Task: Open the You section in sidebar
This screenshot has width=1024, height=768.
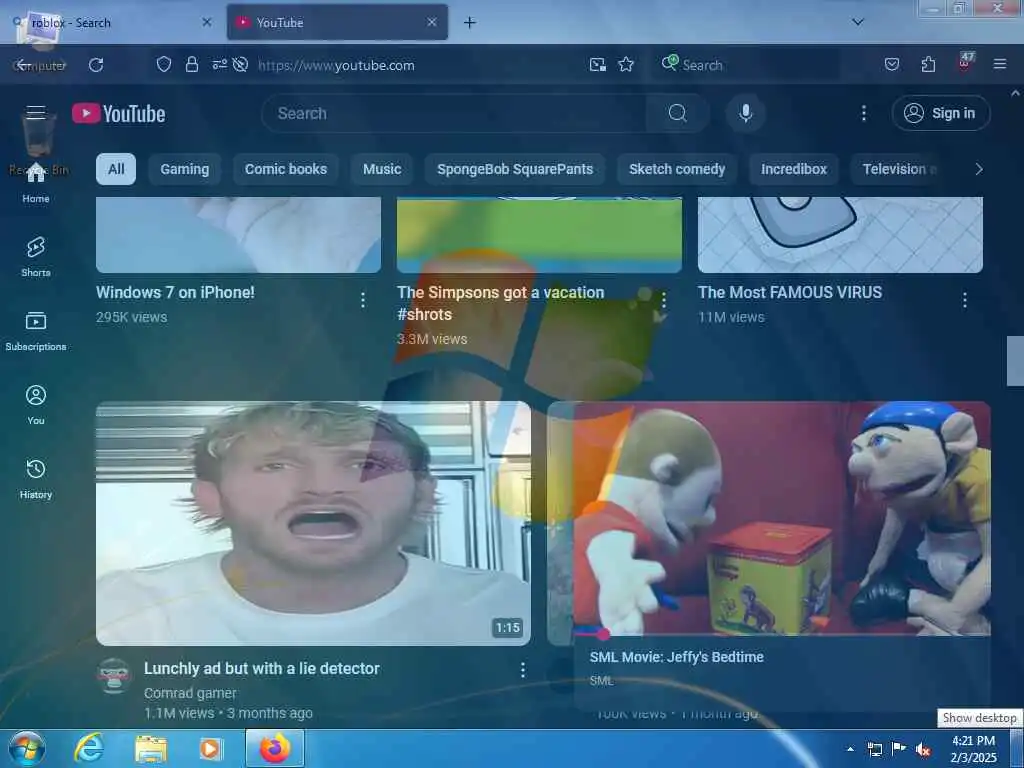Action: (36, 405)
